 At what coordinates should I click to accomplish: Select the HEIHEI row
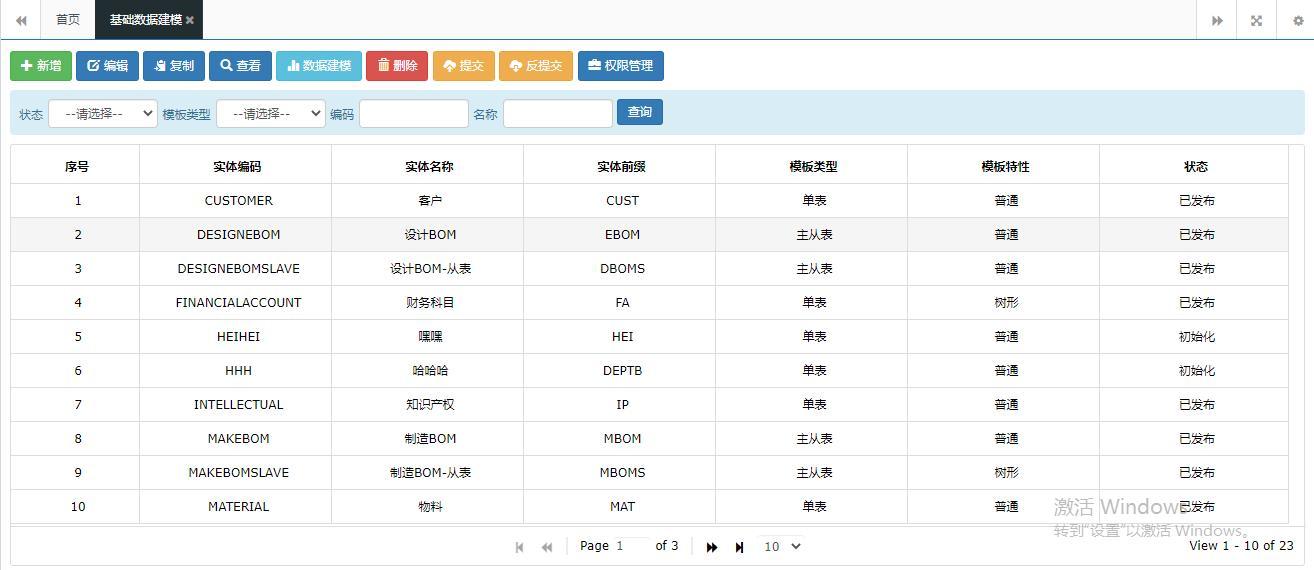pos(650,337)
